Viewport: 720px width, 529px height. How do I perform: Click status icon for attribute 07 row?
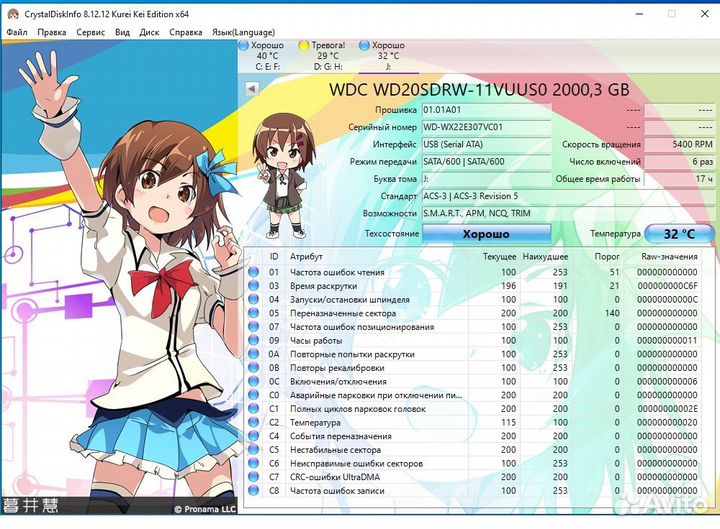[253, 326]
